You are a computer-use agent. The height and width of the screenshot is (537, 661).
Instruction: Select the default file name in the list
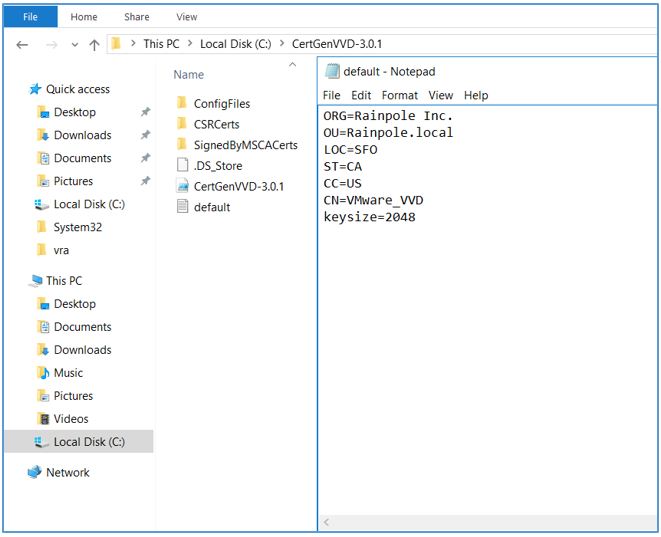[212, 207]
